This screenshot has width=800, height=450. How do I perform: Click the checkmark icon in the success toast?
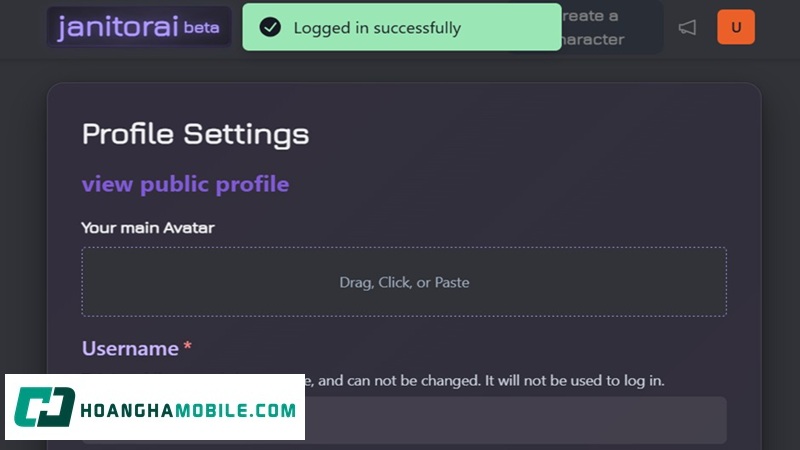pos(270,27)
